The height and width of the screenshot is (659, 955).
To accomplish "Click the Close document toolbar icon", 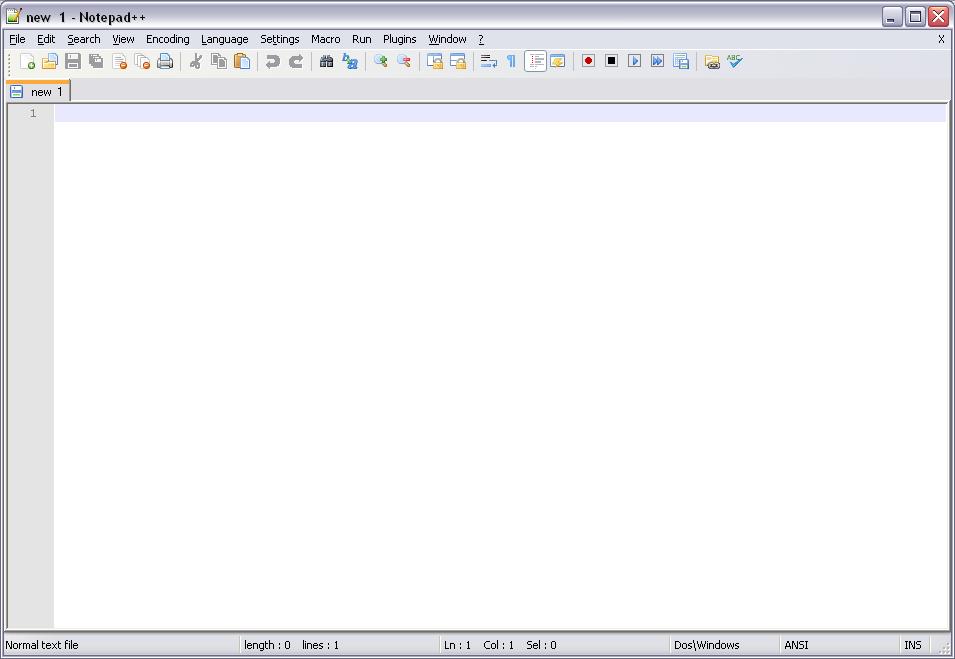I will [x=119, y=61].
